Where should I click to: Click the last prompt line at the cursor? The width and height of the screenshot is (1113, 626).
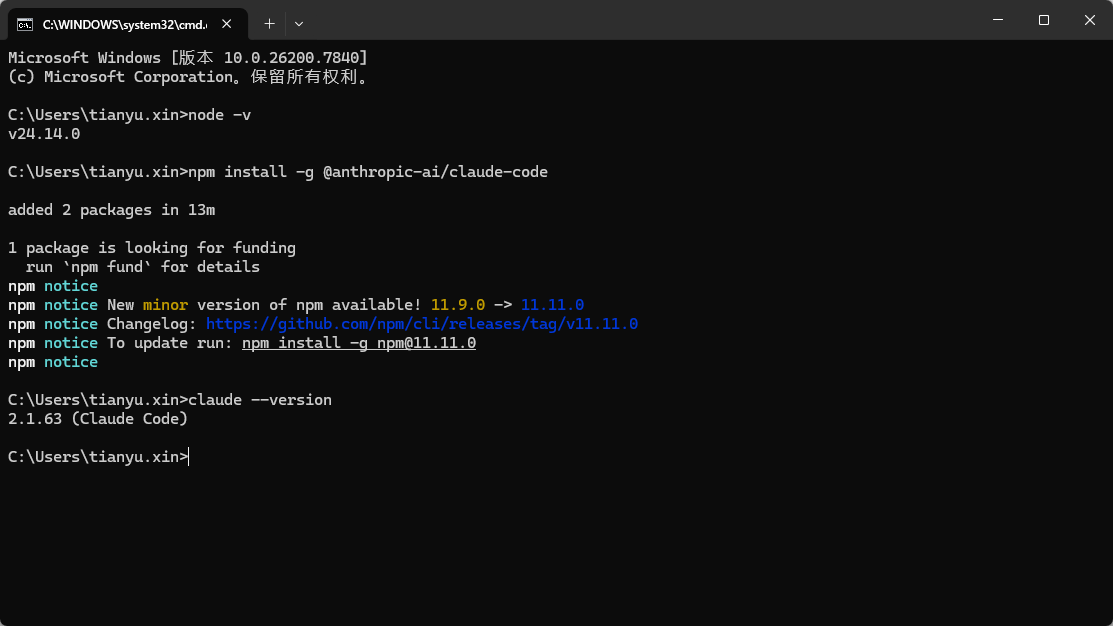pyautogui.click(x=98, y=456)
